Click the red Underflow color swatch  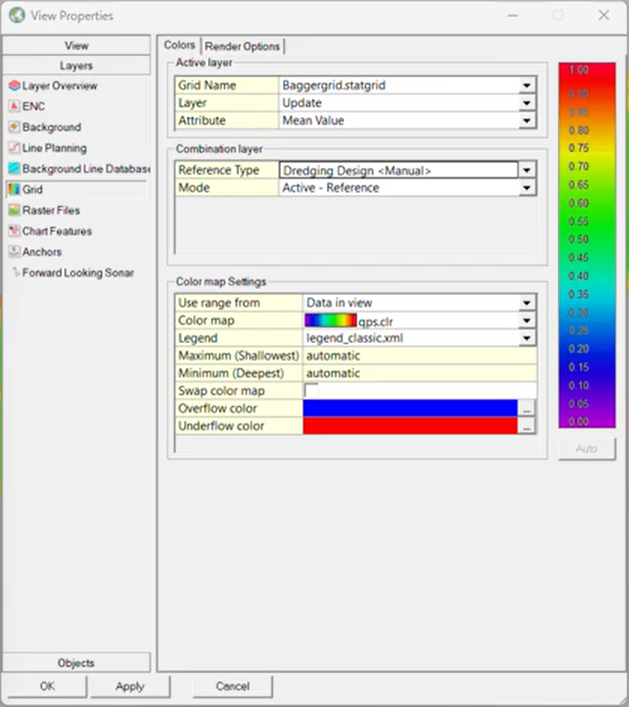410,426
